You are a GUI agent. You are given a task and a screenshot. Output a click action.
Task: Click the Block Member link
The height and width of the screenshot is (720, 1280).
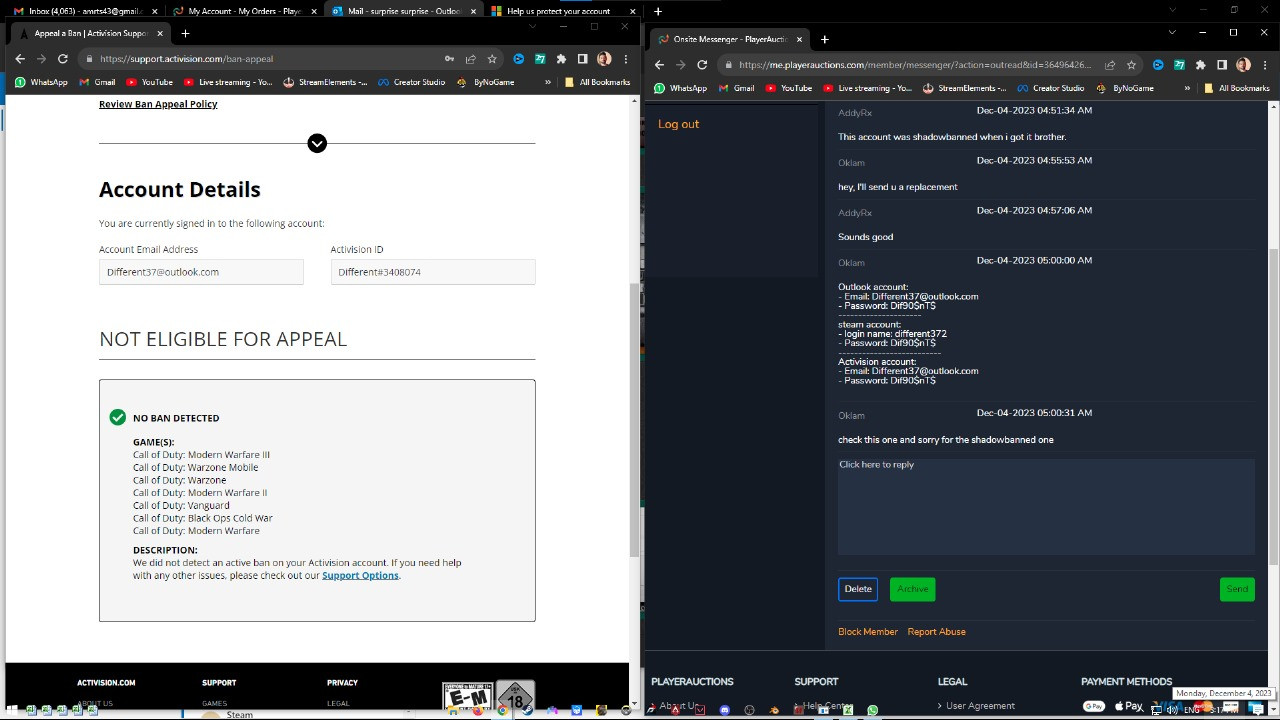[x=868, y=632]
